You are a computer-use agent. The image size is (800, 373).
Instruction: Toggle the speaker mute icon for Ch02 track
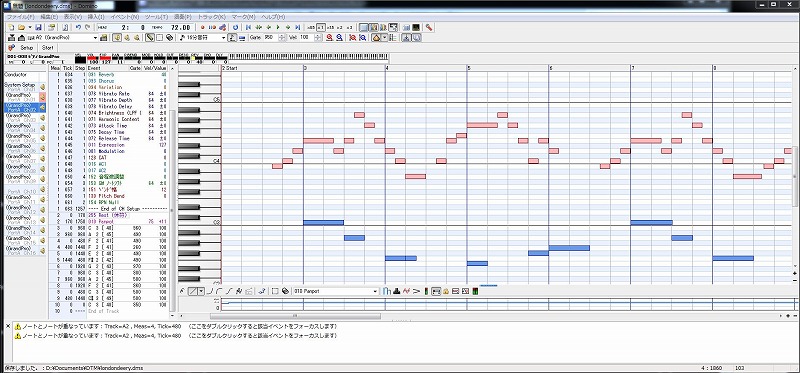coord(42,107)
